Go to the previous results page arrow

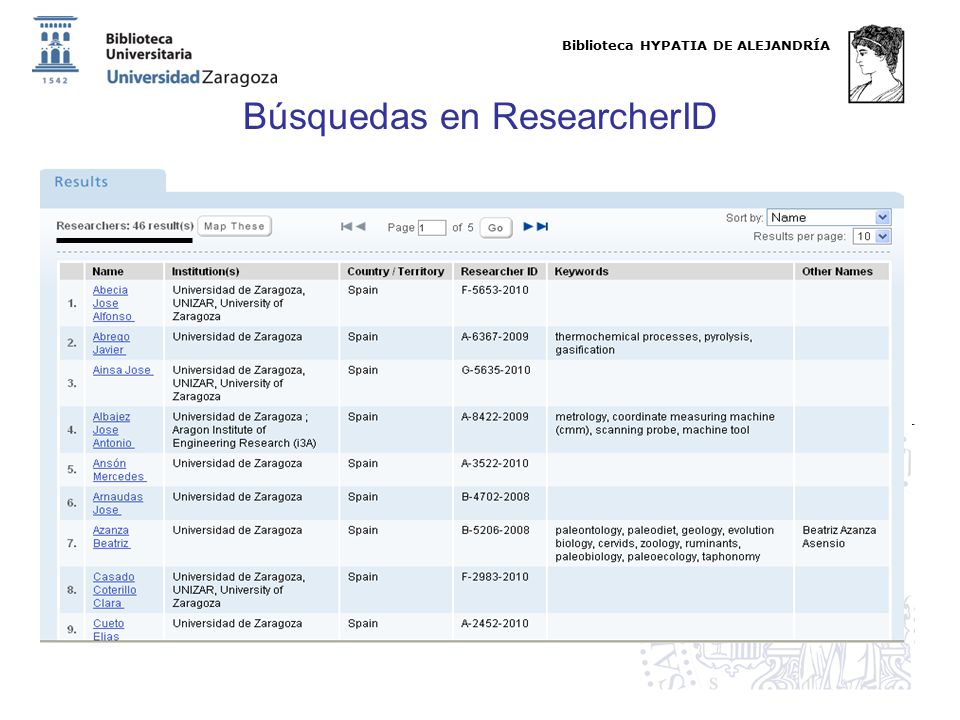tap(361, 227)
